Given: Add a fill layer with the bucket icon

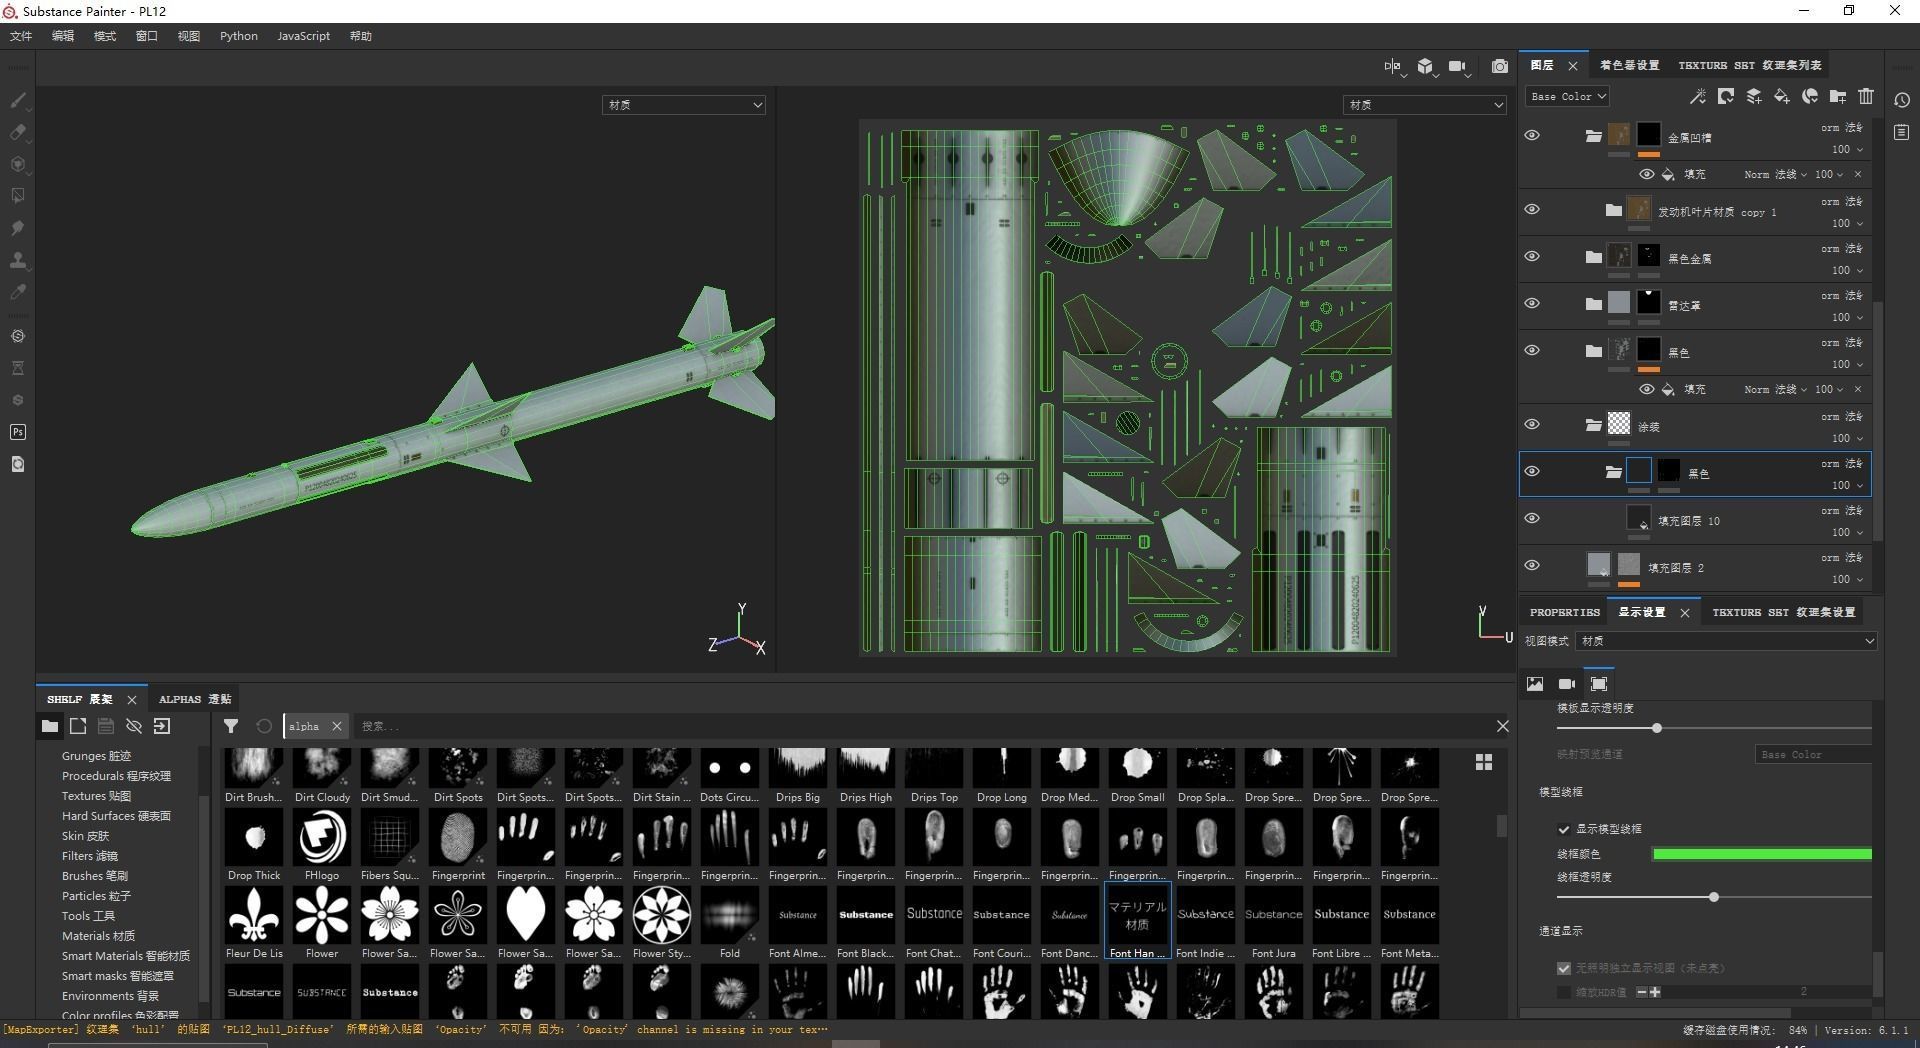Looking at the screenshot, I should click(1781, 96).
